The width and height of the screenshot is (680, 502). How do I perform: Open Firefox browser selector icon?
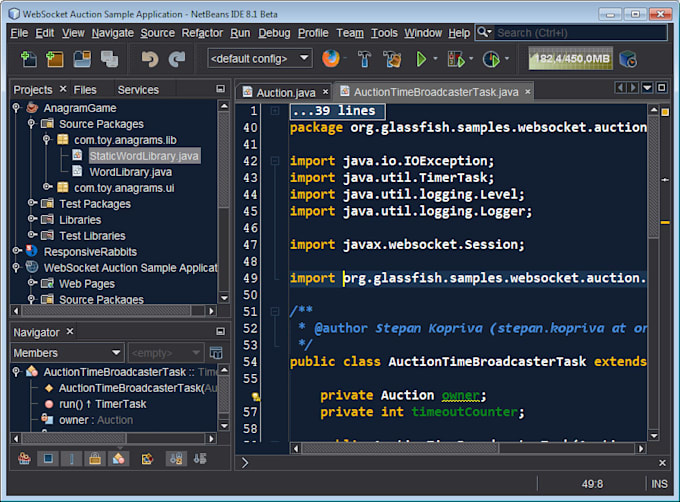point(330,59)
